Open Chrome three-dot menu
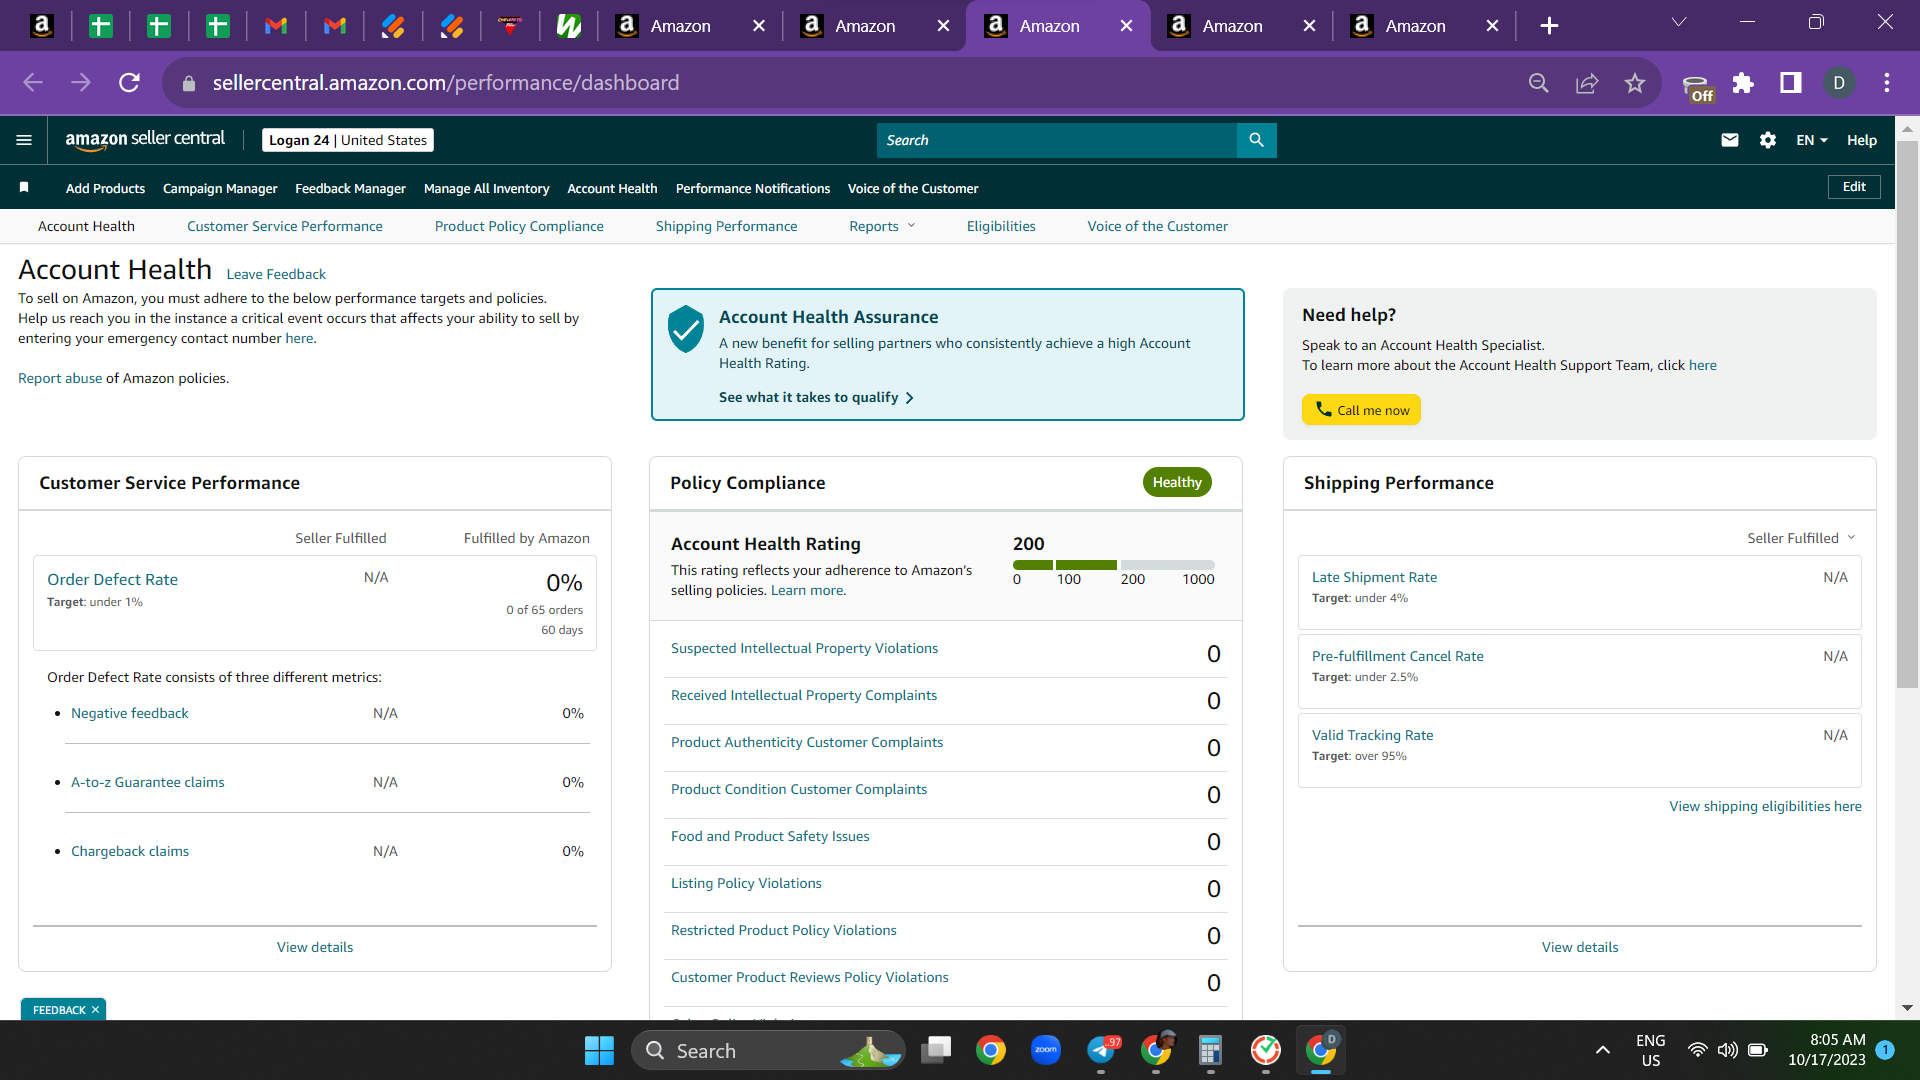1920x1080 pixels. click(x=1887, y=83)
